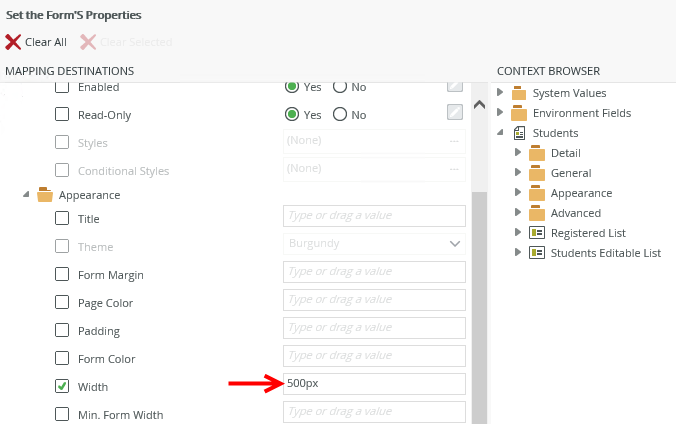This screenshot has width=676, height=424.
Task: Uncheck the Width property checkbox
Action: coord(62,386)
